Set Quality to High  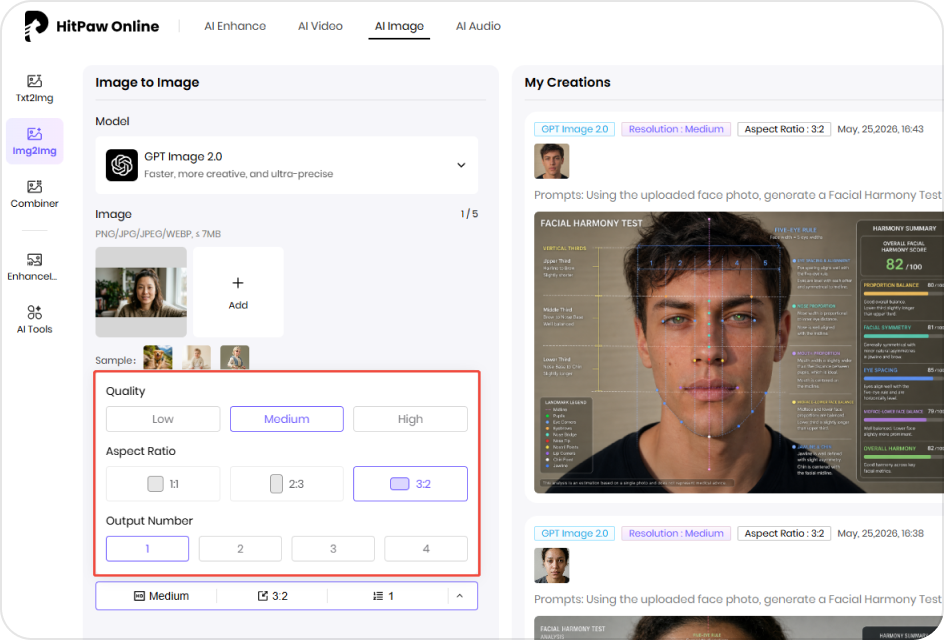pos(410,419)
